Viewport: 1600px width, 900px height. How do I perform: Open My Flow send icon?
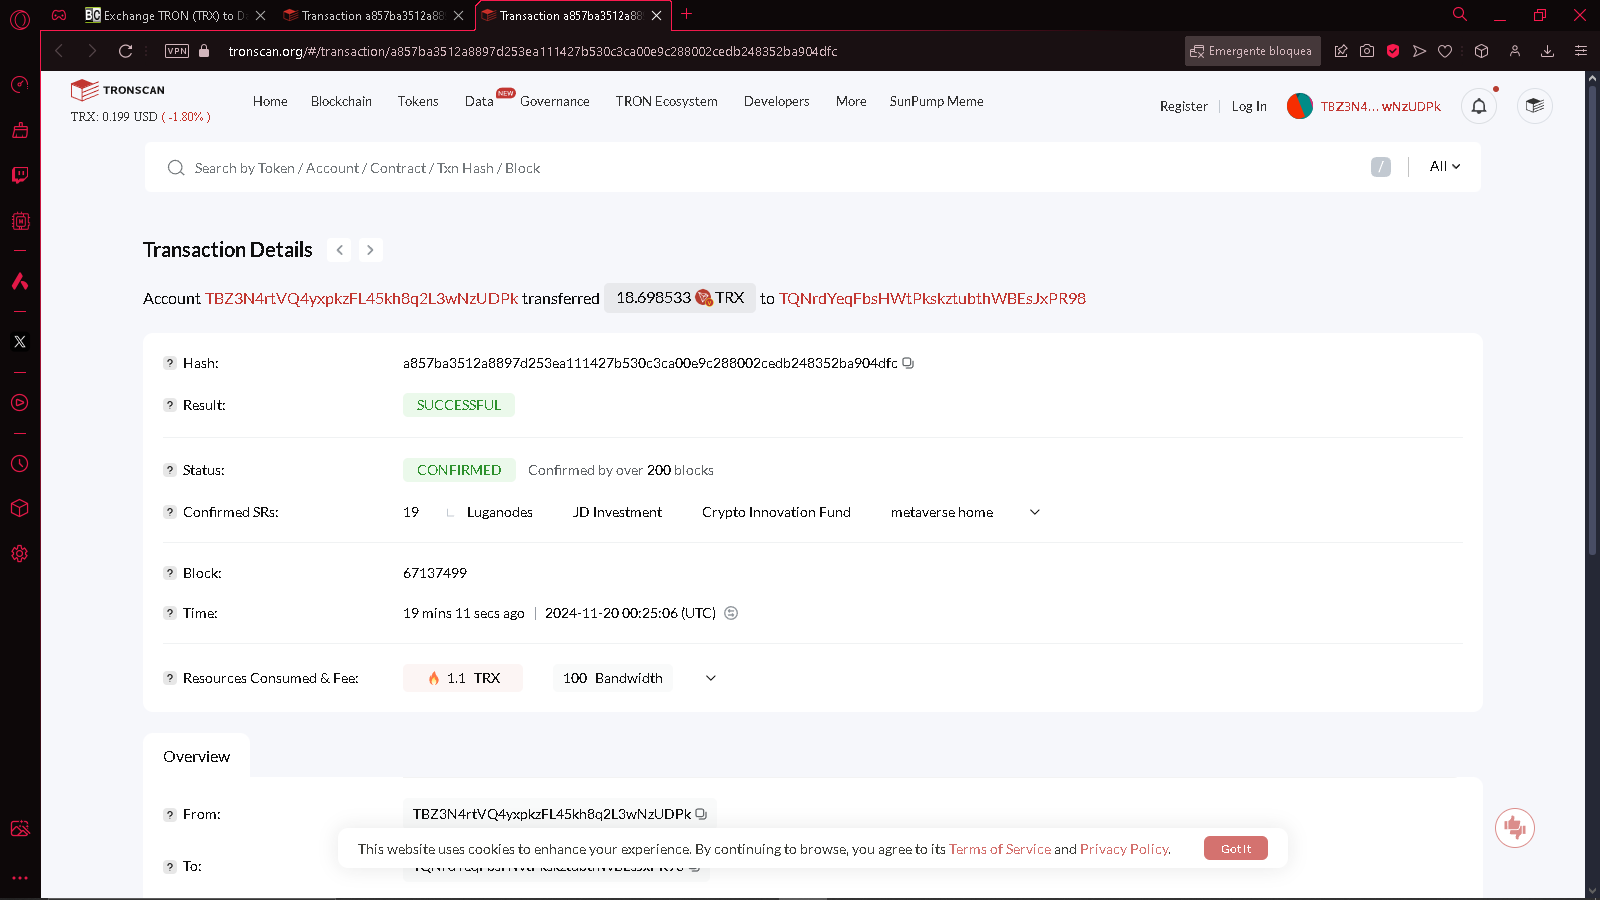click(1419, 51)
